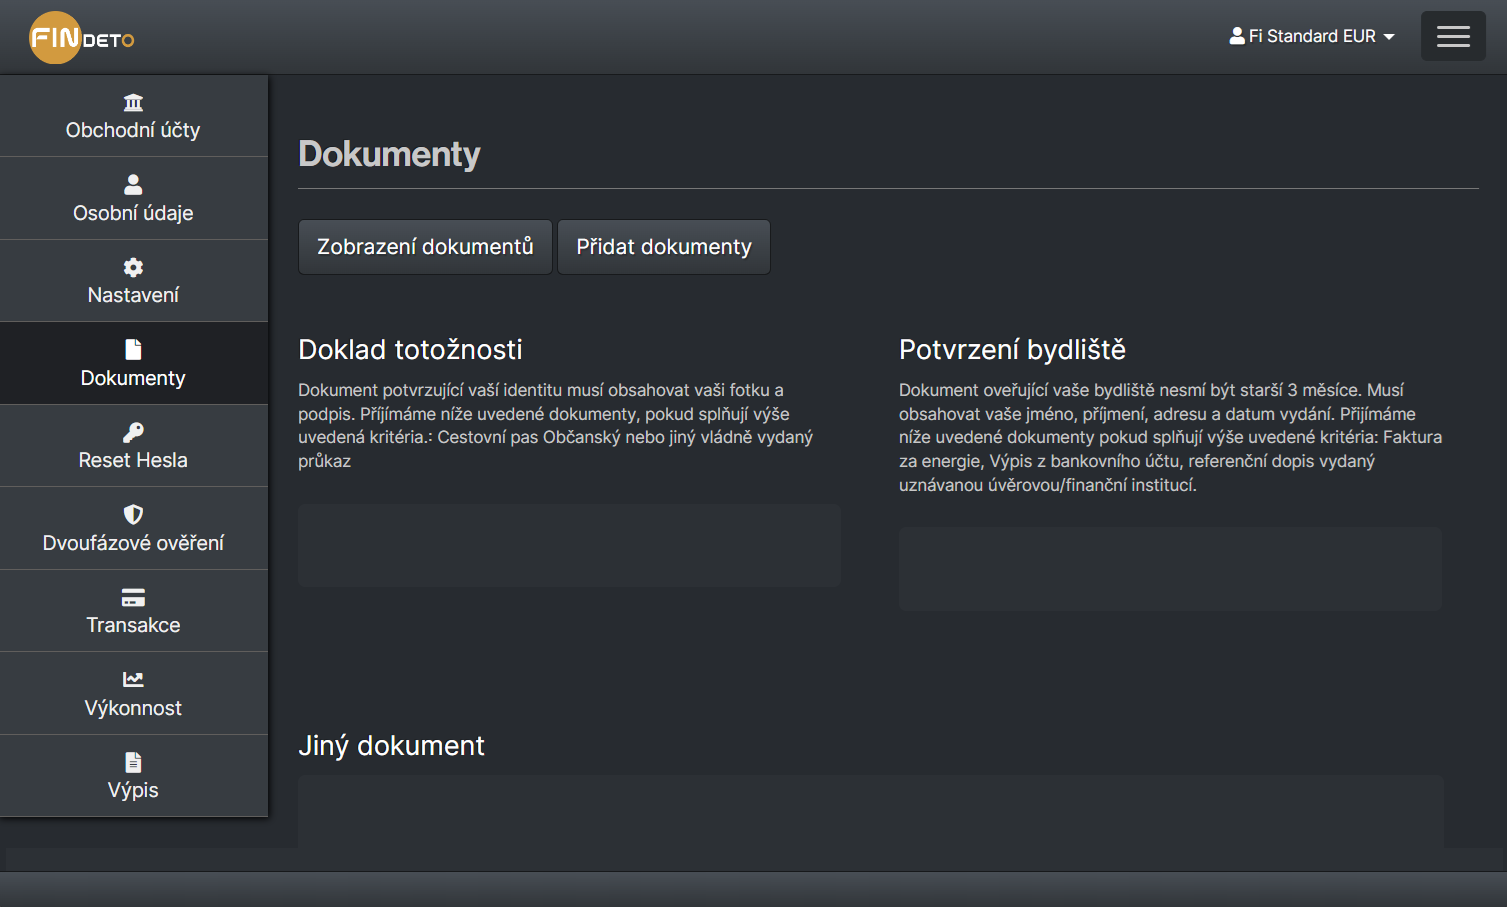Click the user icon beside Fi Standard EUR
Screen dimensions: 1507x907
[x=1237, y=36]
